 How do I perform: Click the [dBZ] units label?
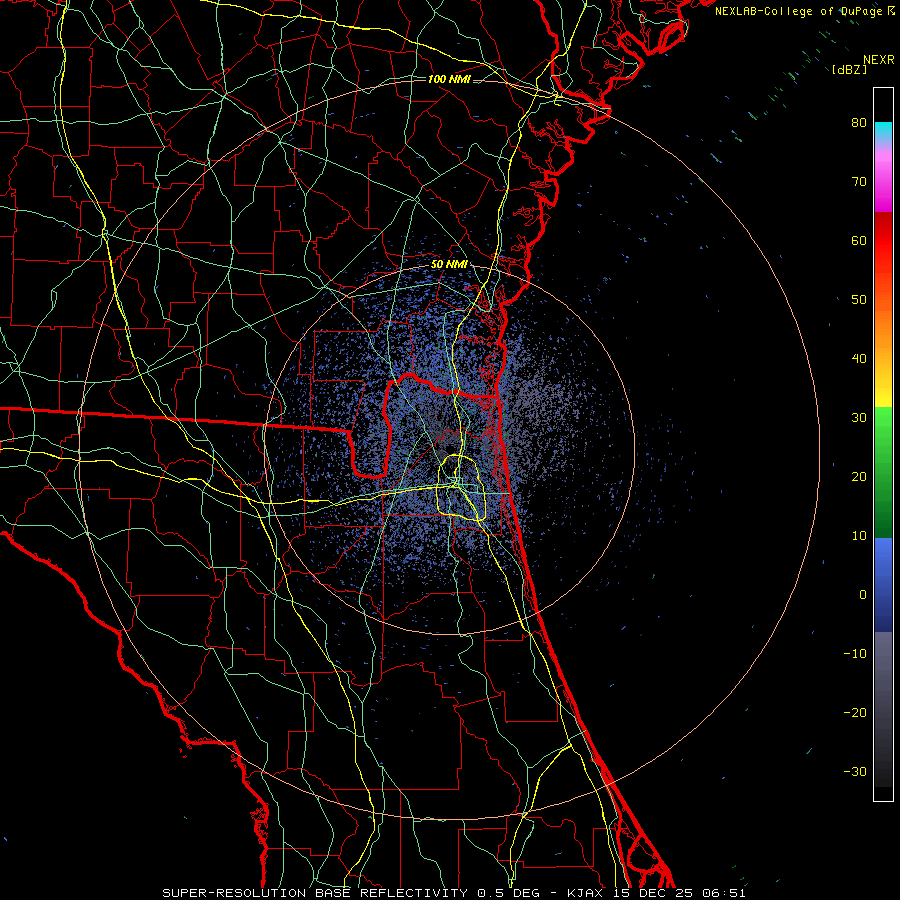tap(849, 69)
